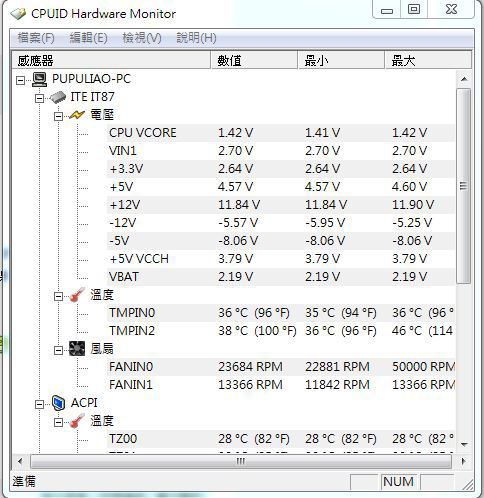Image resolution: width=484 pixels, height=498 pixels.
Task: Click the 準備 status bar text
Action: (24, 482)
